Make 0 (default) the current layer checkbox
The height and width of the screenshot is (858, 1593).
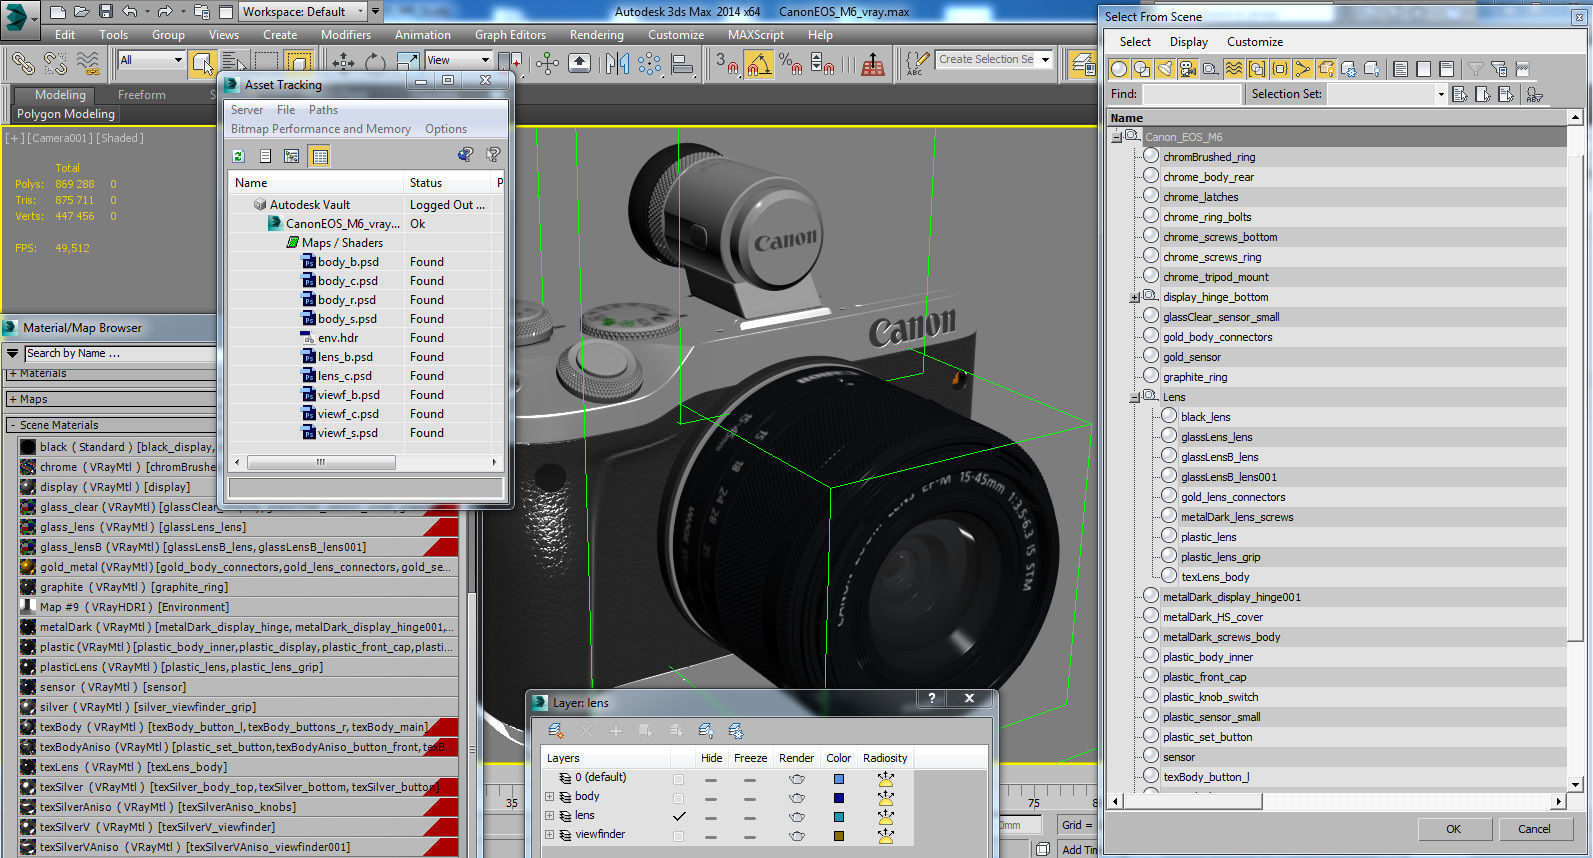pyautogui.click(x=679, y=778)
